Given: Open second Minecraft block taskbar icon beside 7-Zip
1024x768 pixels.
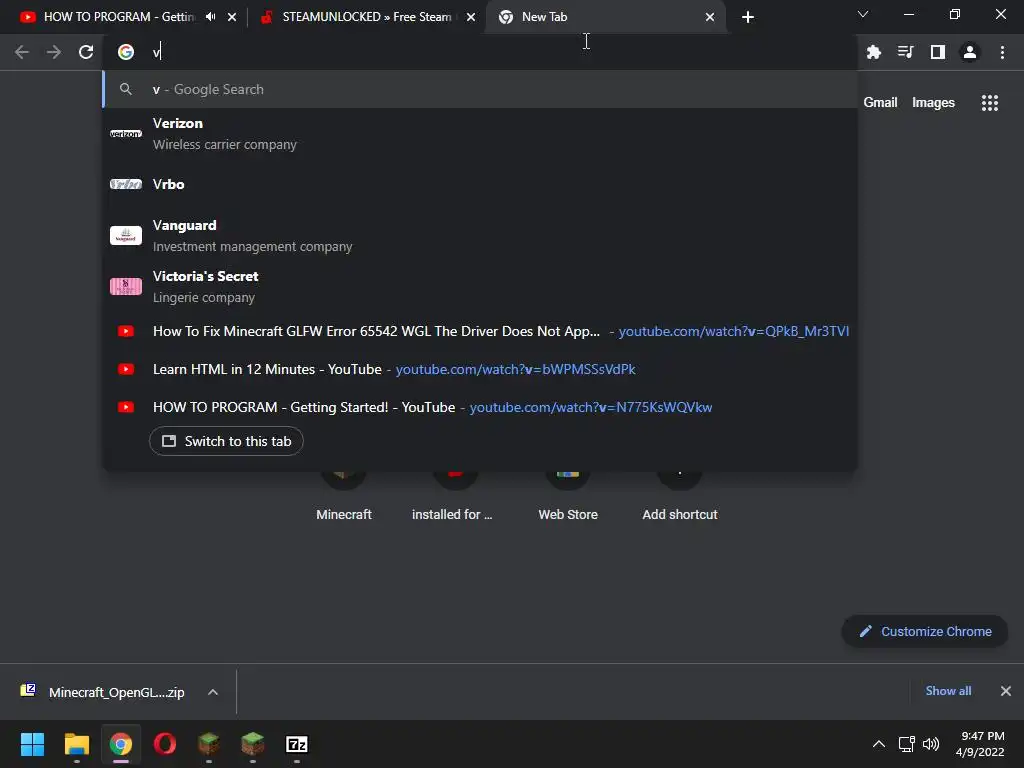Looking at the screenshot, I should coord(253,744).
